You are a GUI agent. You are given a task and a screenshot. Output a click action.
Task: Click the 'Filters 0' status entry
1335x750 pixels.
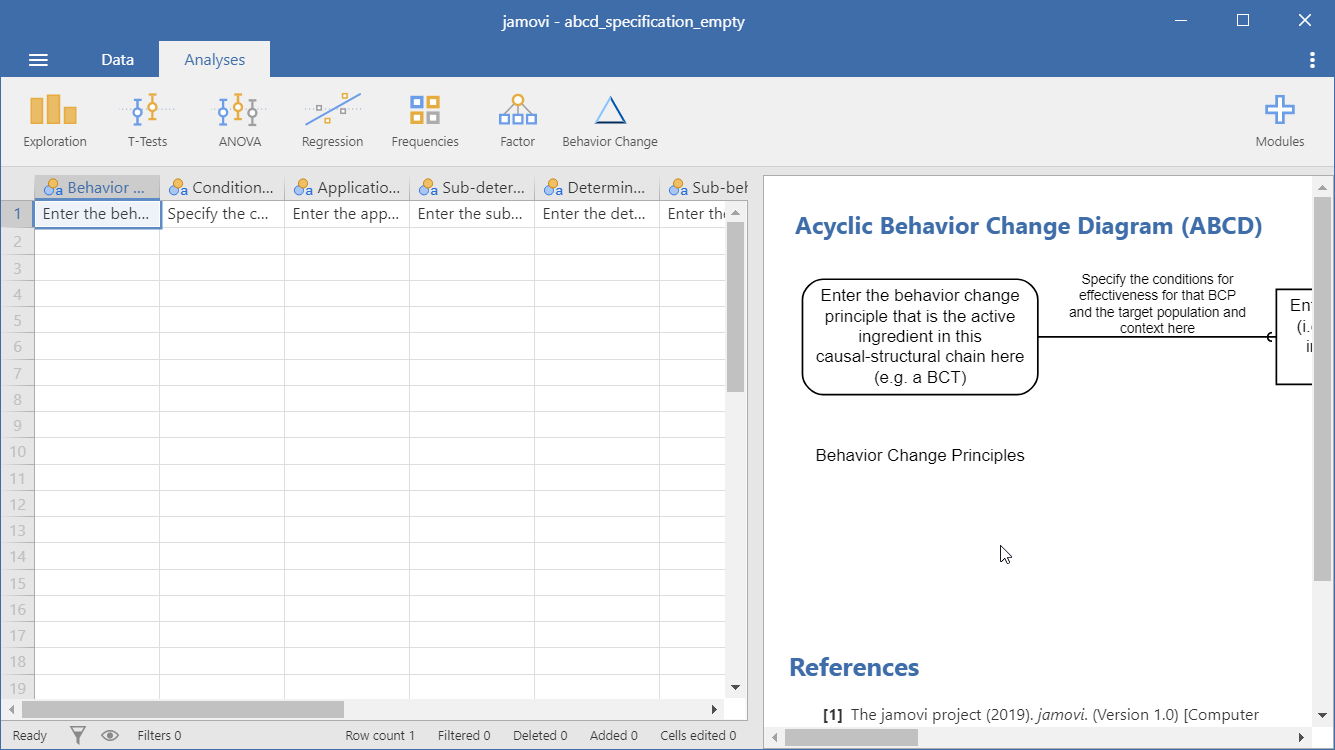click(159, 736)
